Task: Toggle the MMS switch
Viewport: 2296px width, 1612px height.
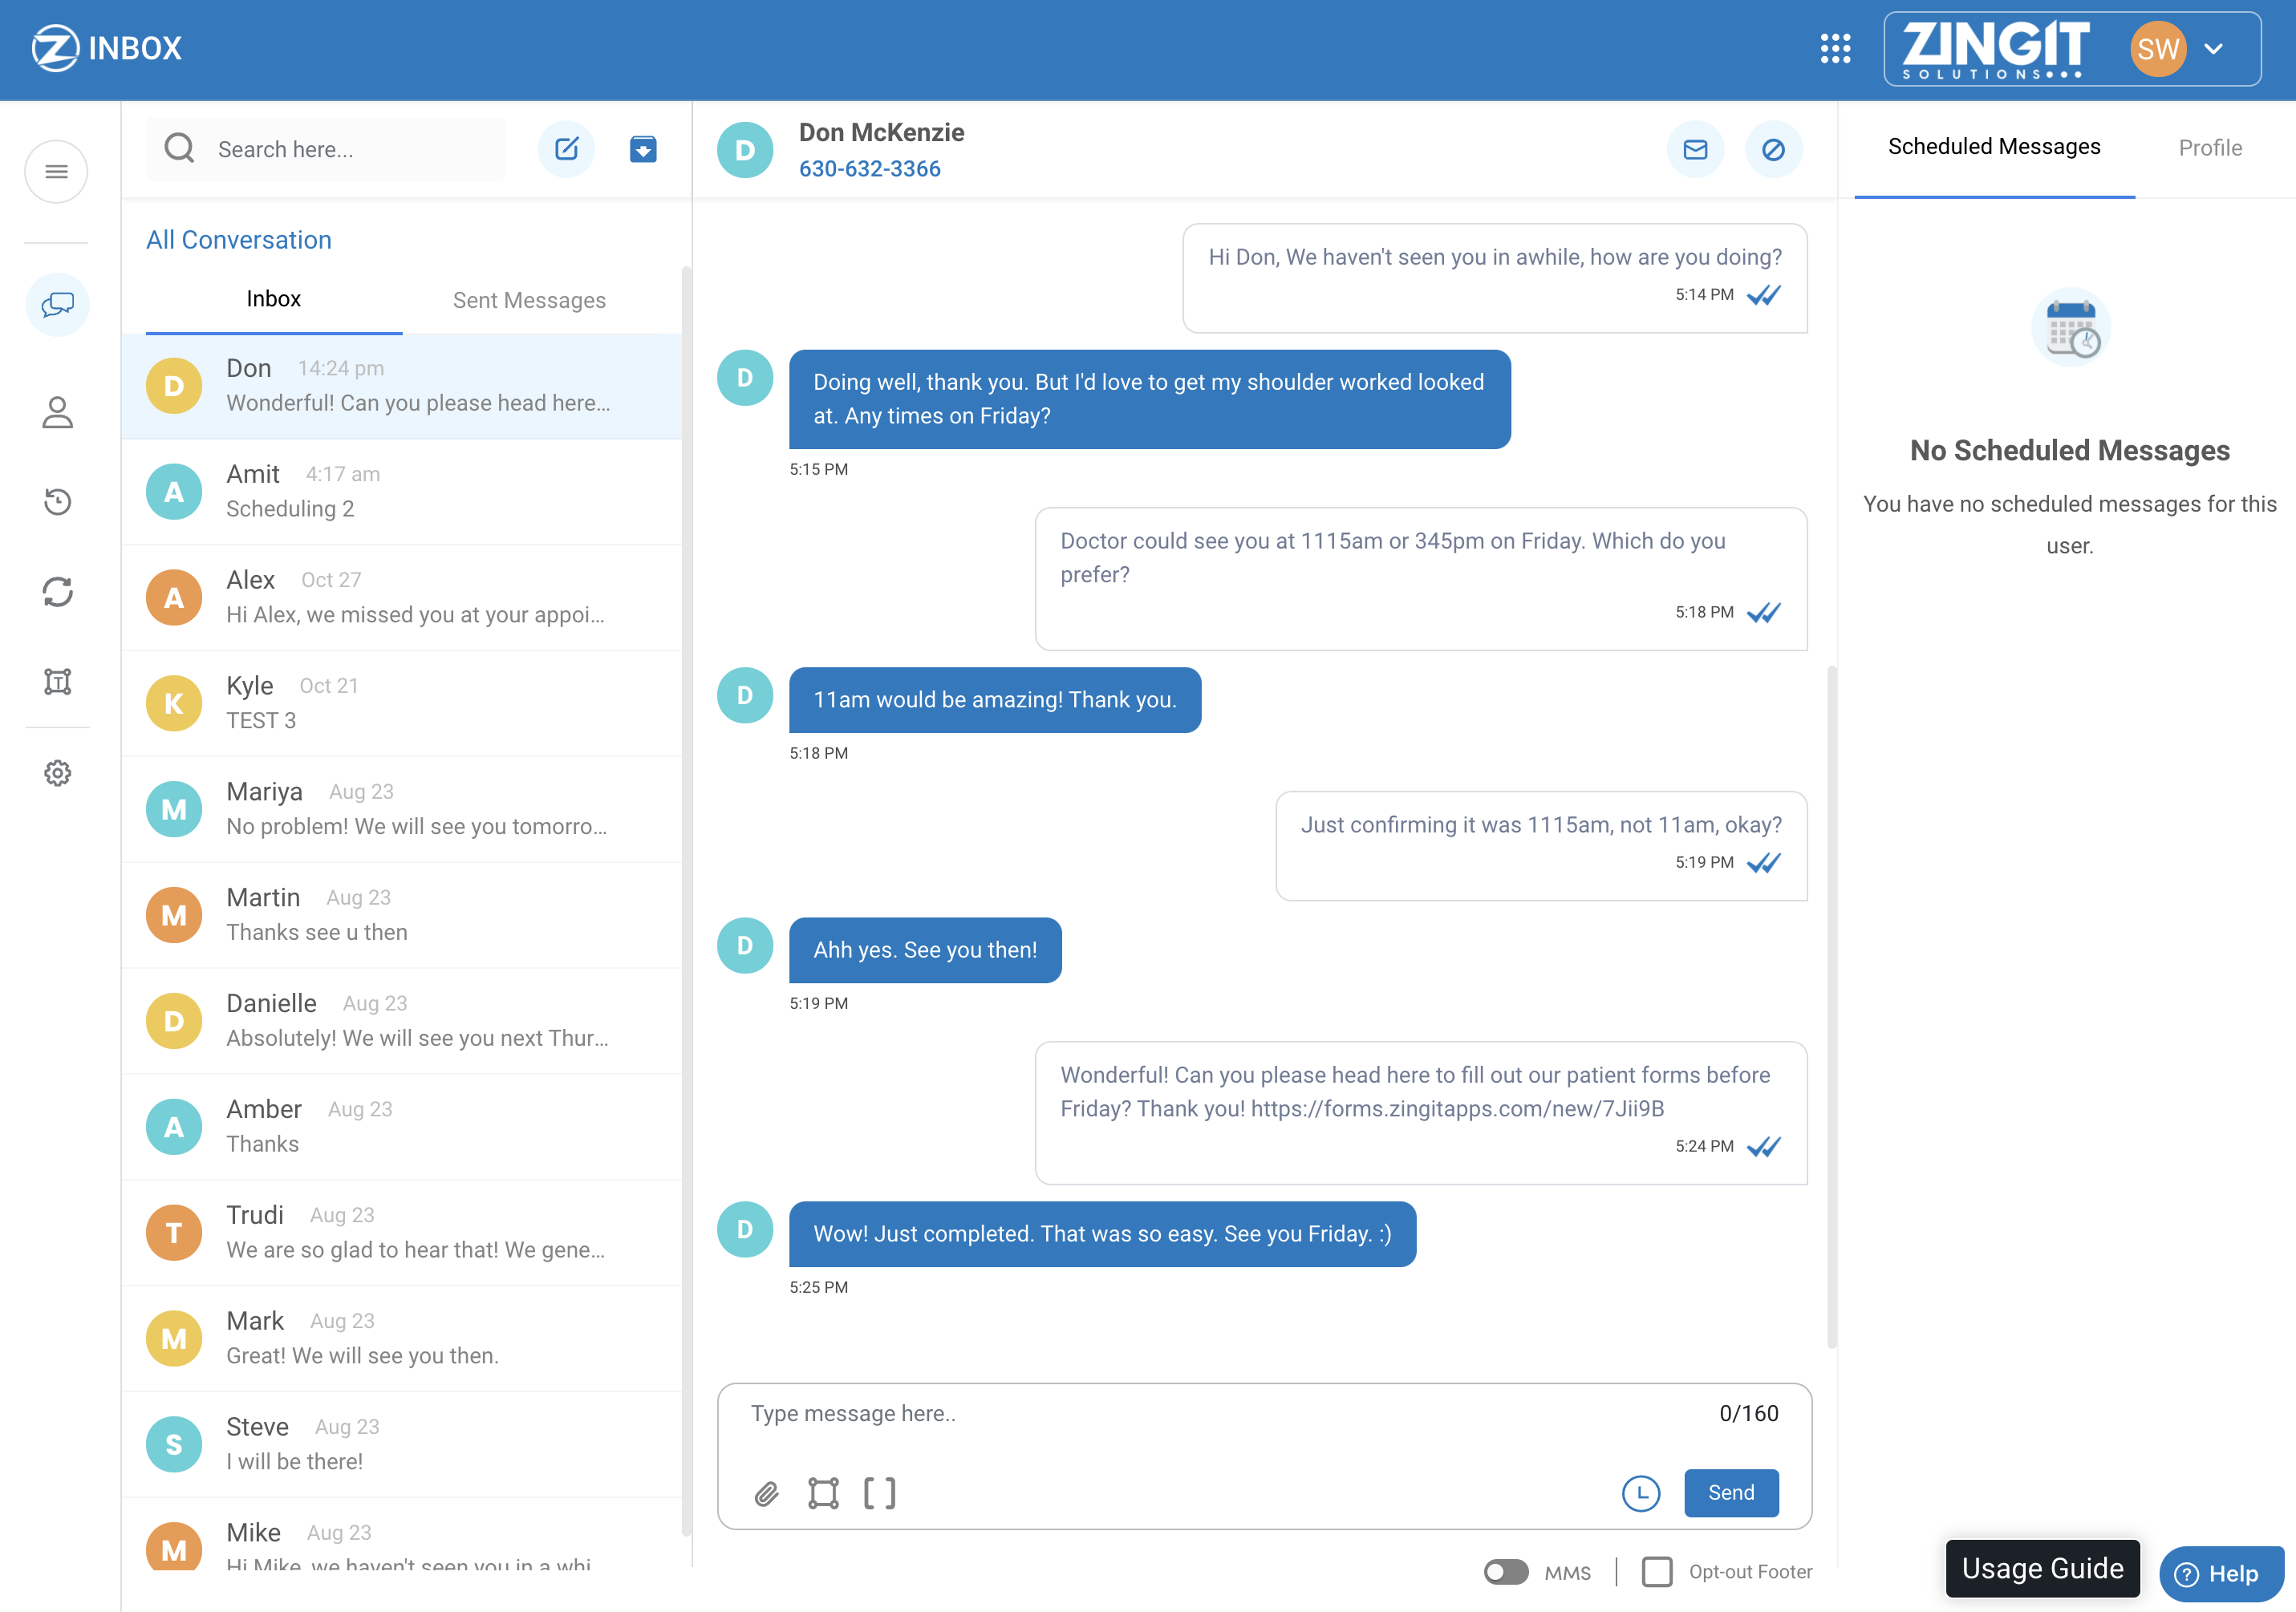Action: point(1506,1572)
